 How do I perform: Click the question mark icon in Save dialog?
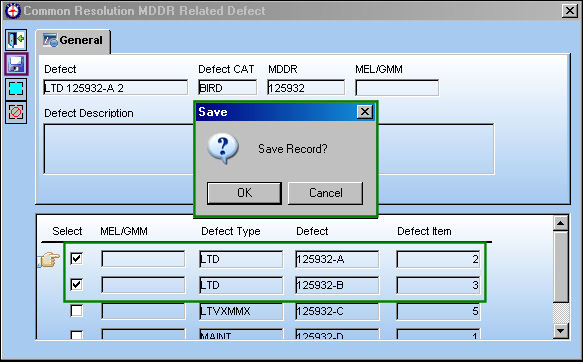point(223,148)
